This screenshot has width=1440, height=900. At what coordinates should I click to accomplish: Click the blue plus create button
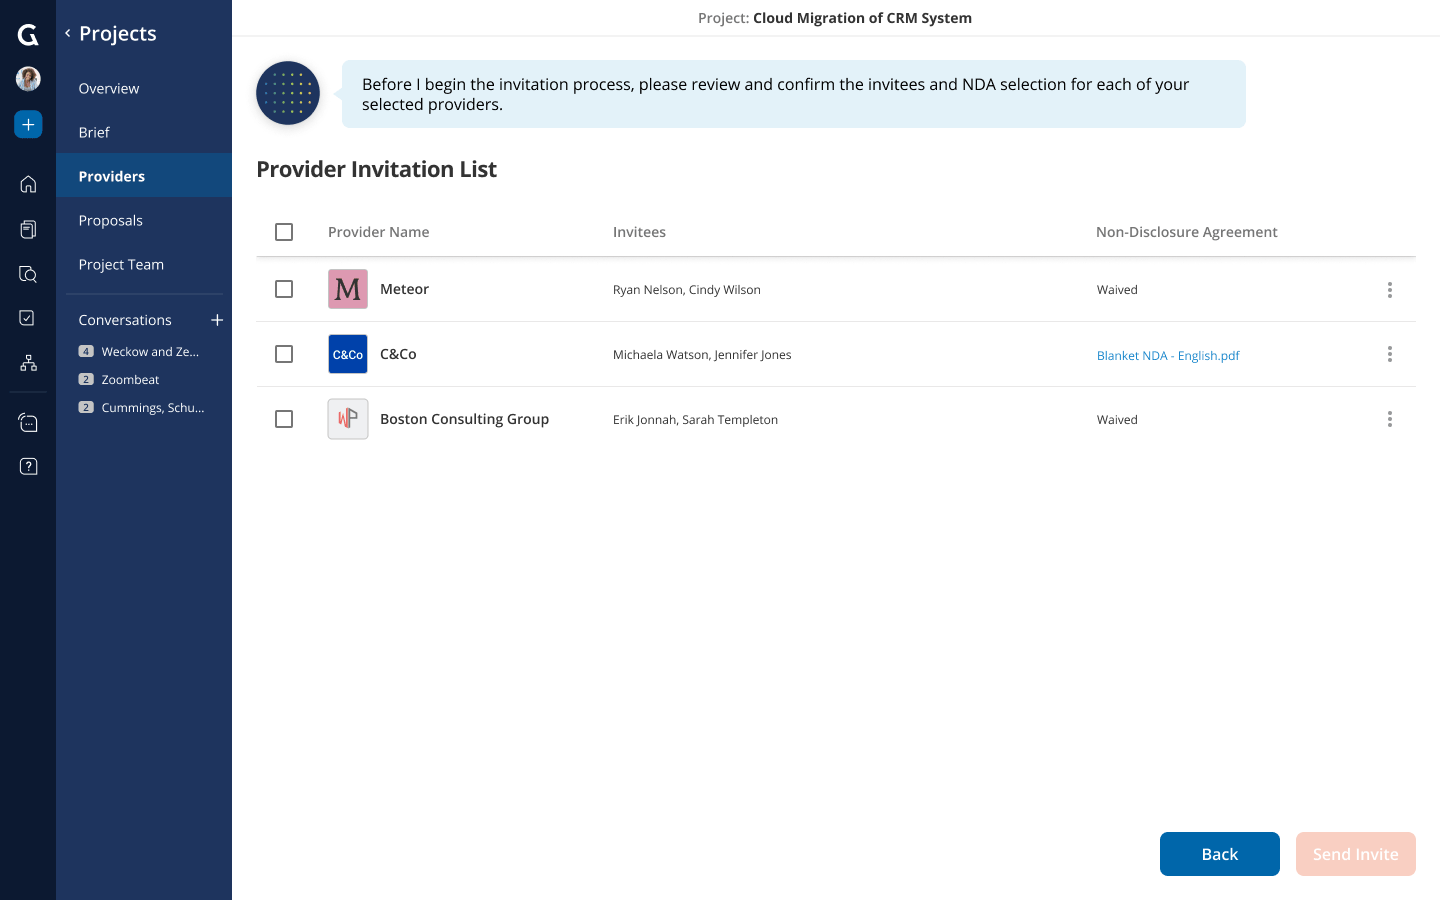[x=28, y=124]
